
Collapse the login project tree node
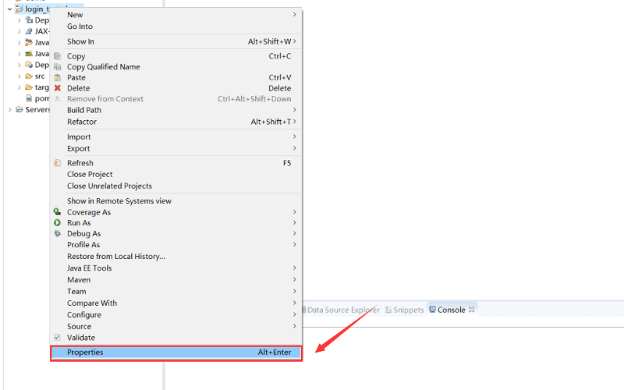pyautogui.click(x=10, y=9)
